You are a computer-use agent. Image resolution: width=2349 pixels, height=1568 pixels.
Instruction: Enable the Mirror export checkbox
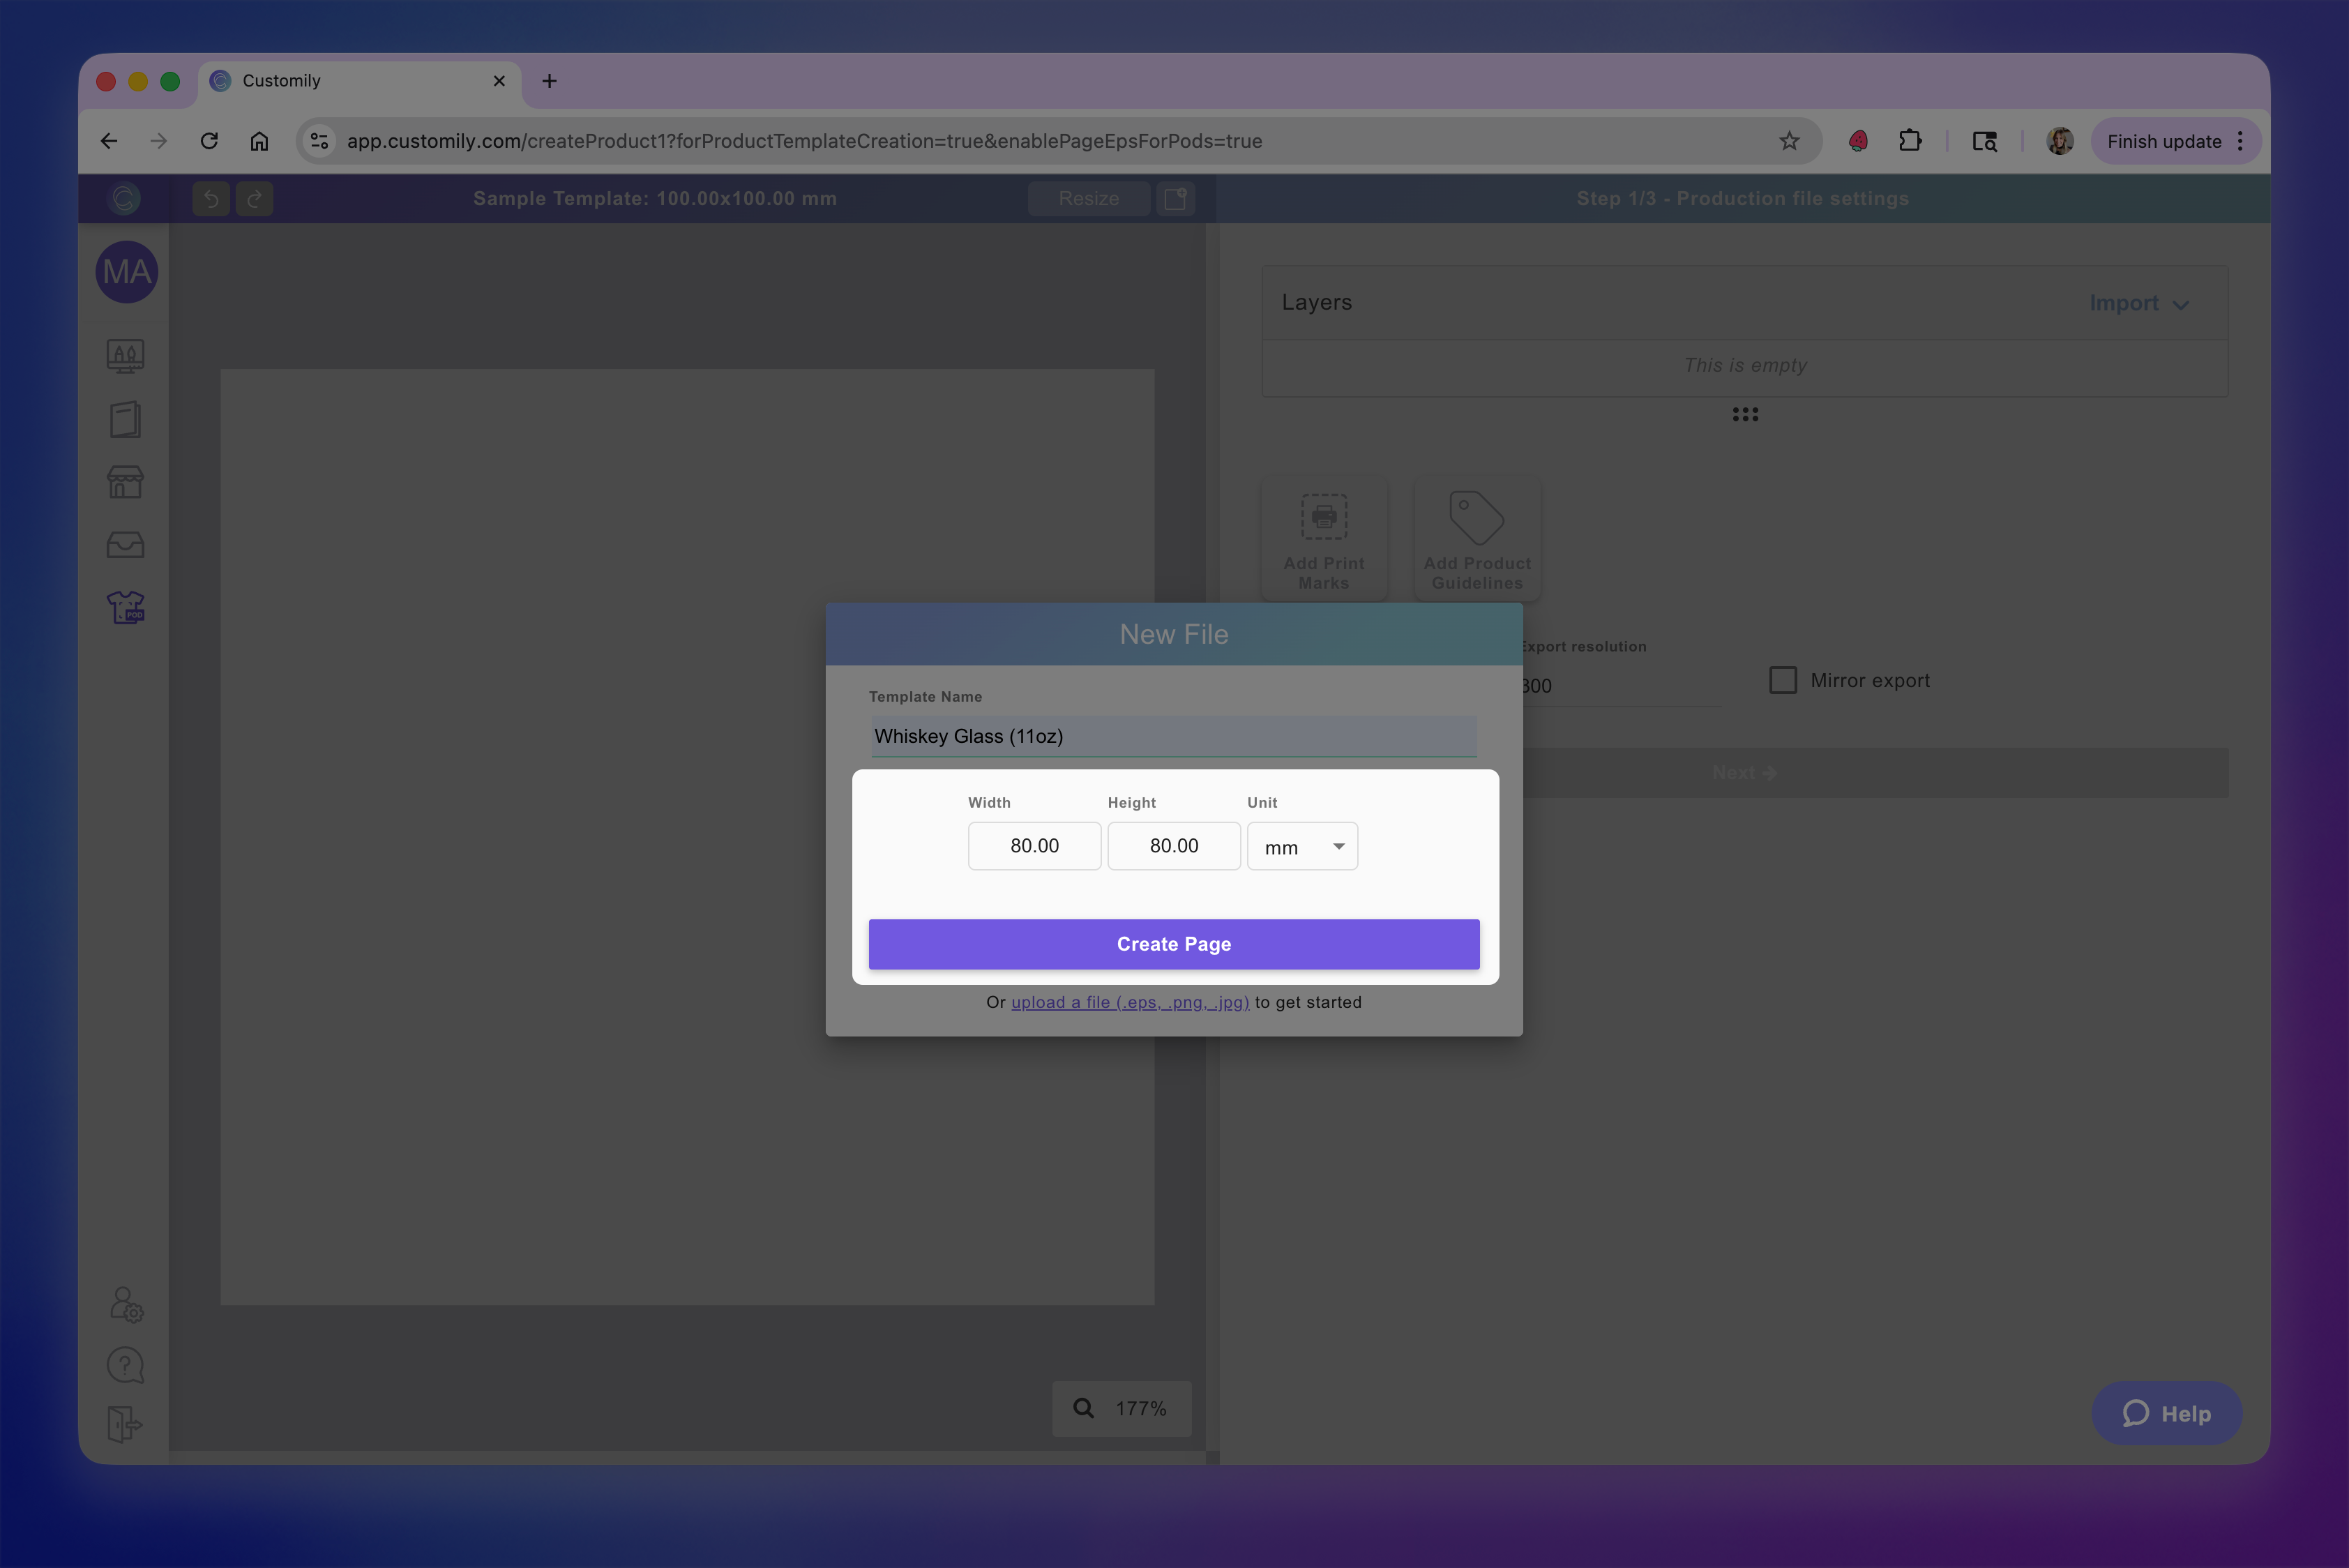tap(1782, 680)
